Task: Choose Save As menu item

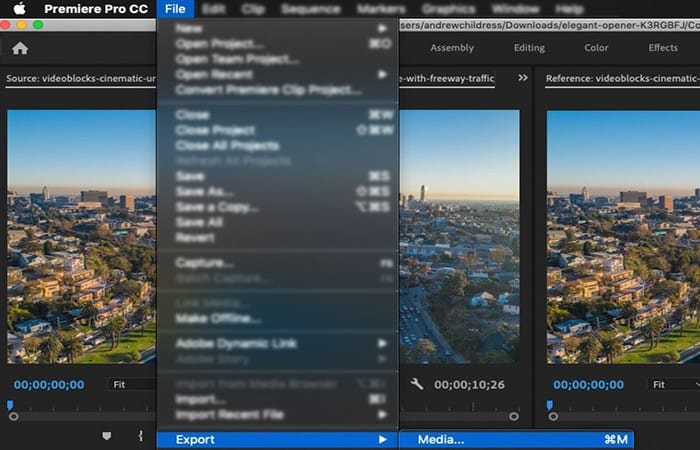Action: tap(278, 192)
